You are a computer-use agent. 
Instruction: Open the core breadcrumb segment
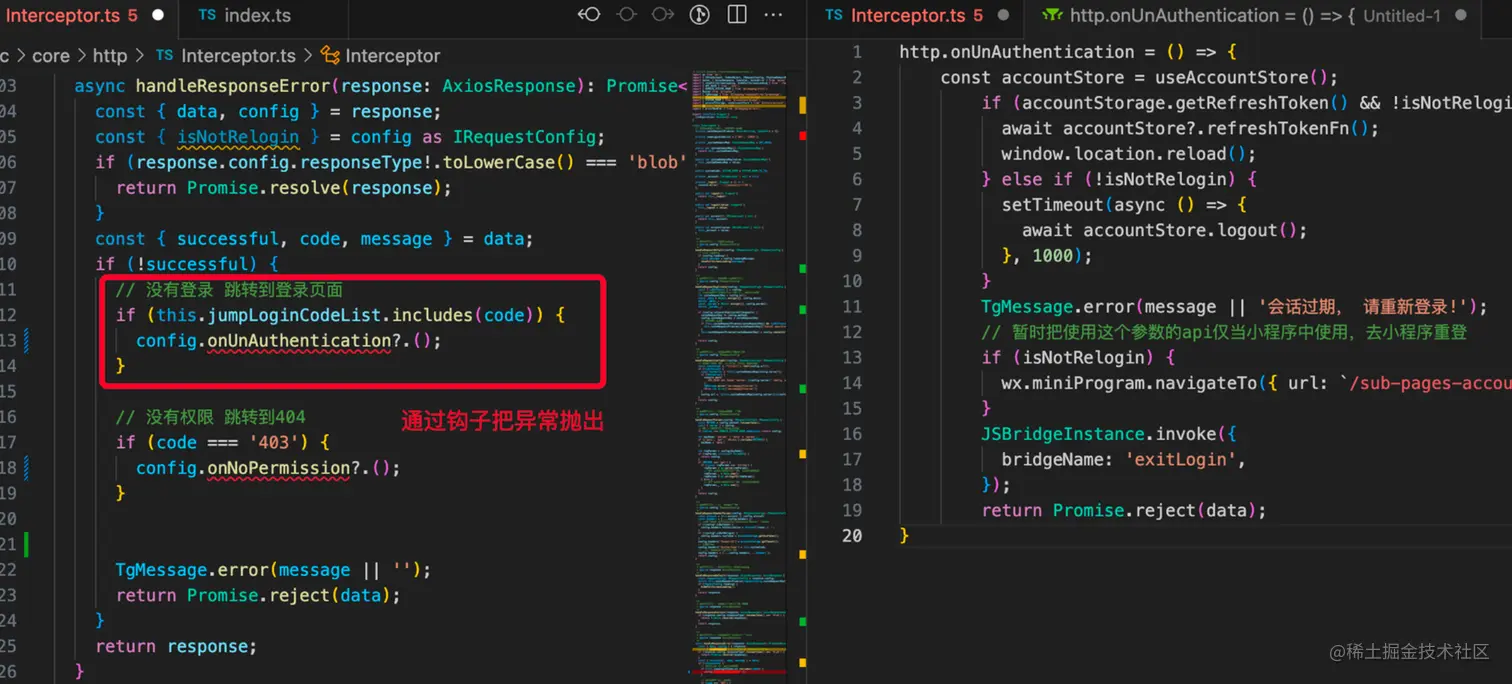tap(50, 56)
